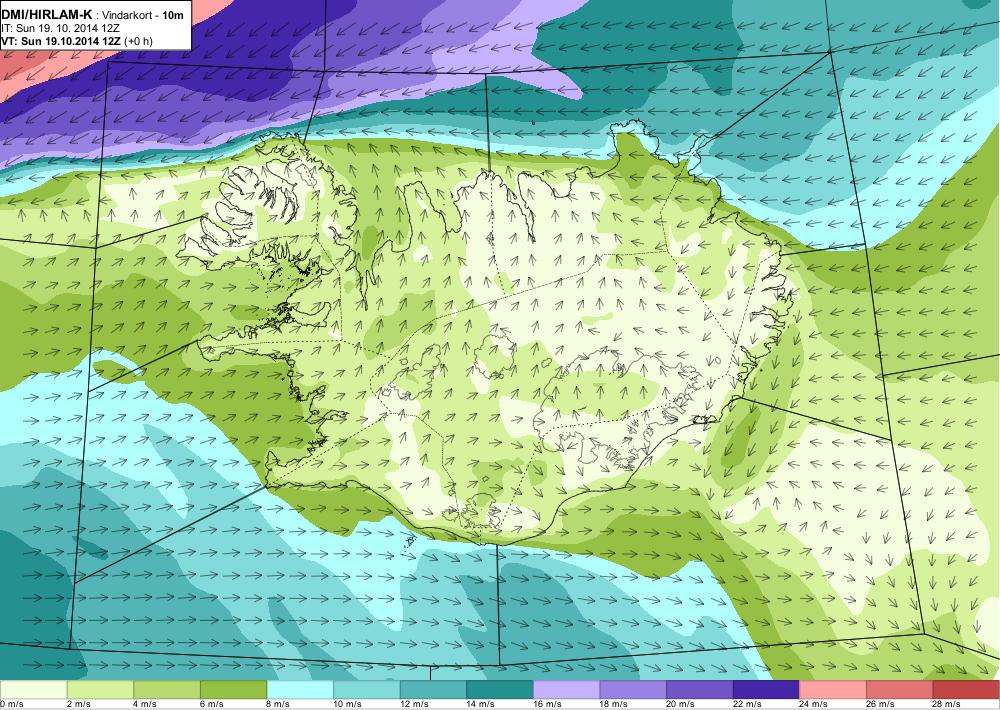Screen dimensions: 1000x710
Task: Click the medium green 4–6 m/s legend swatch
Action: pyautogui.click(x=166, y=690)
